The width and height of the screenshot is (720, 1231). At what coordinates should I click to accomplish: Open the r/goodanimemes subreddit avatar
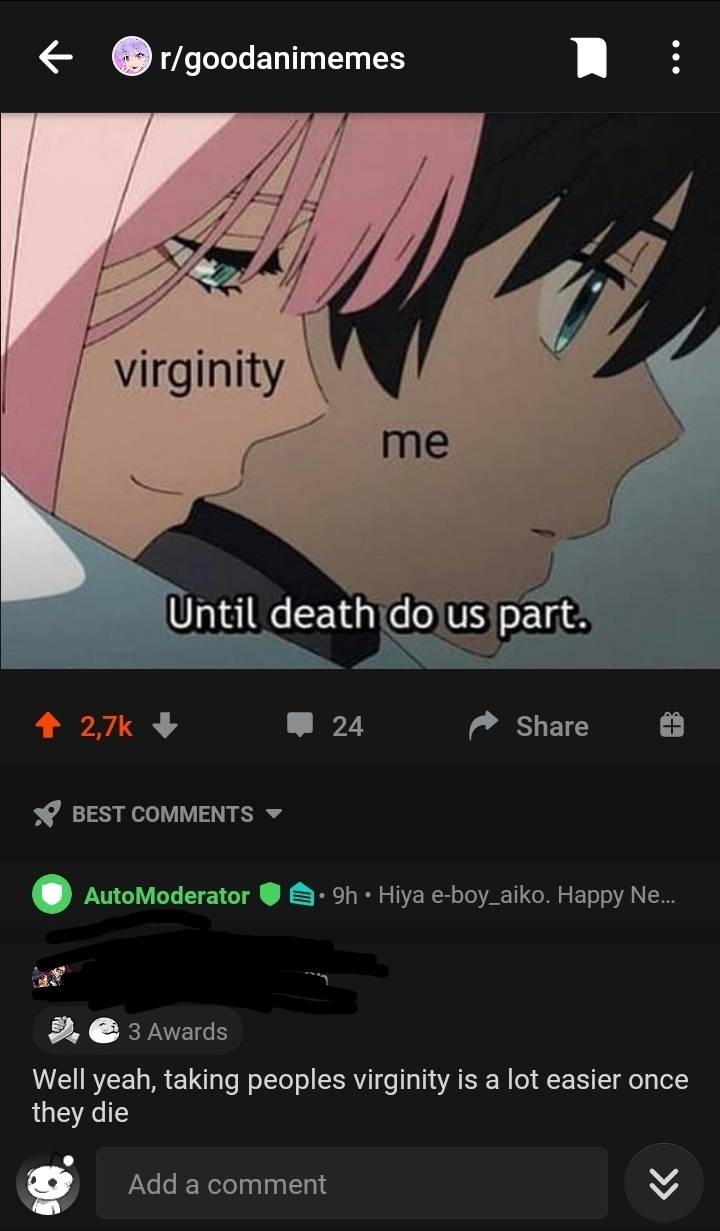(130, 57)
